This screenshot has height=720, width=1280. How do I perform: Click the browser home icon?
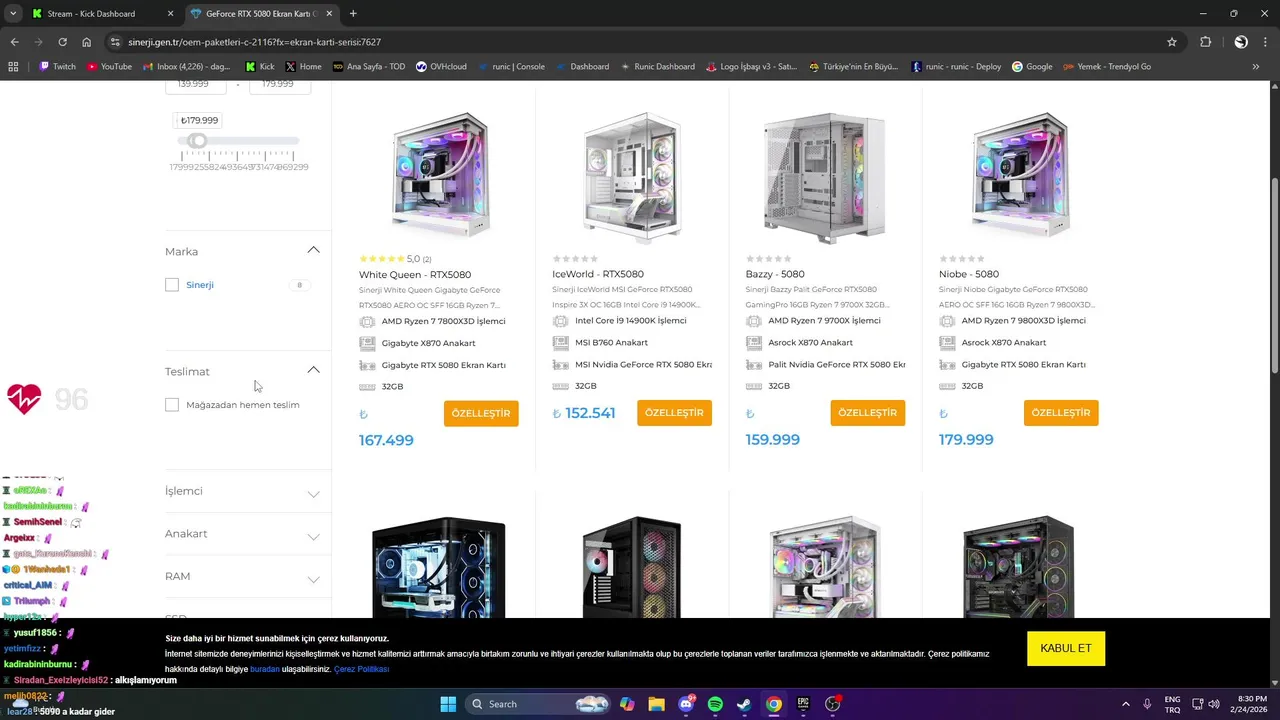coord(86,42)
